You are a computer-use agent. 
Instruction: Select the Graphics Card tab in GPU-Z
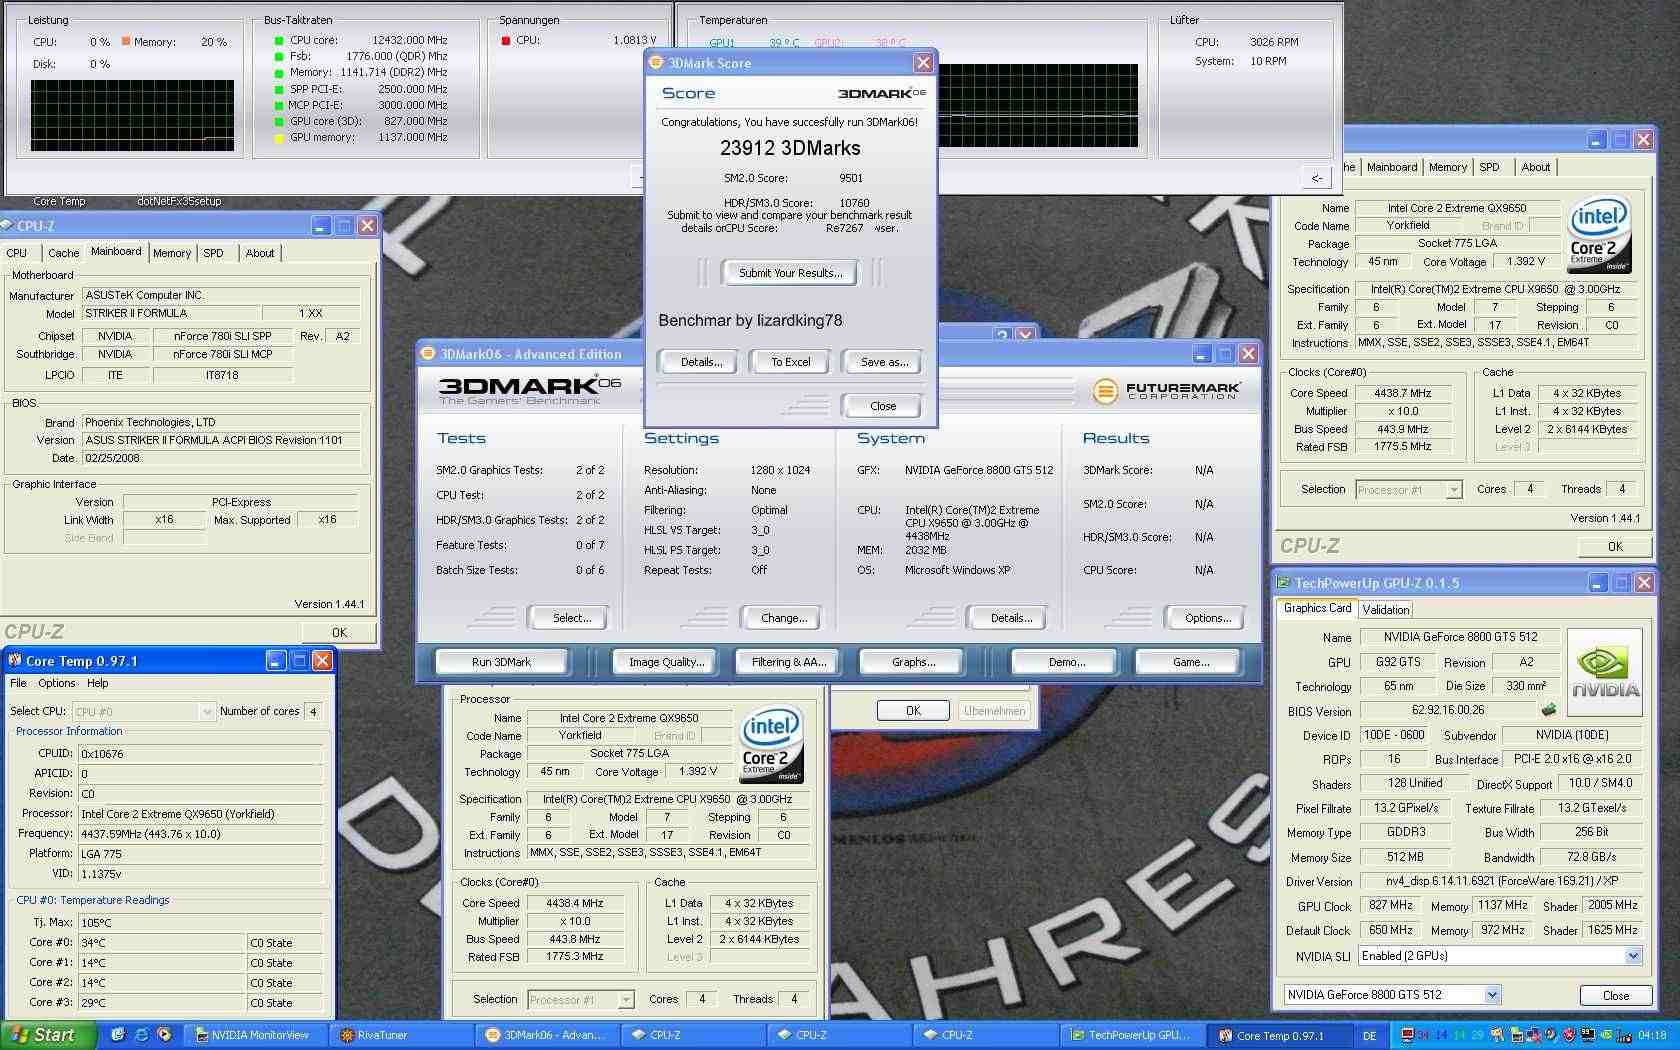point(1317,608)
